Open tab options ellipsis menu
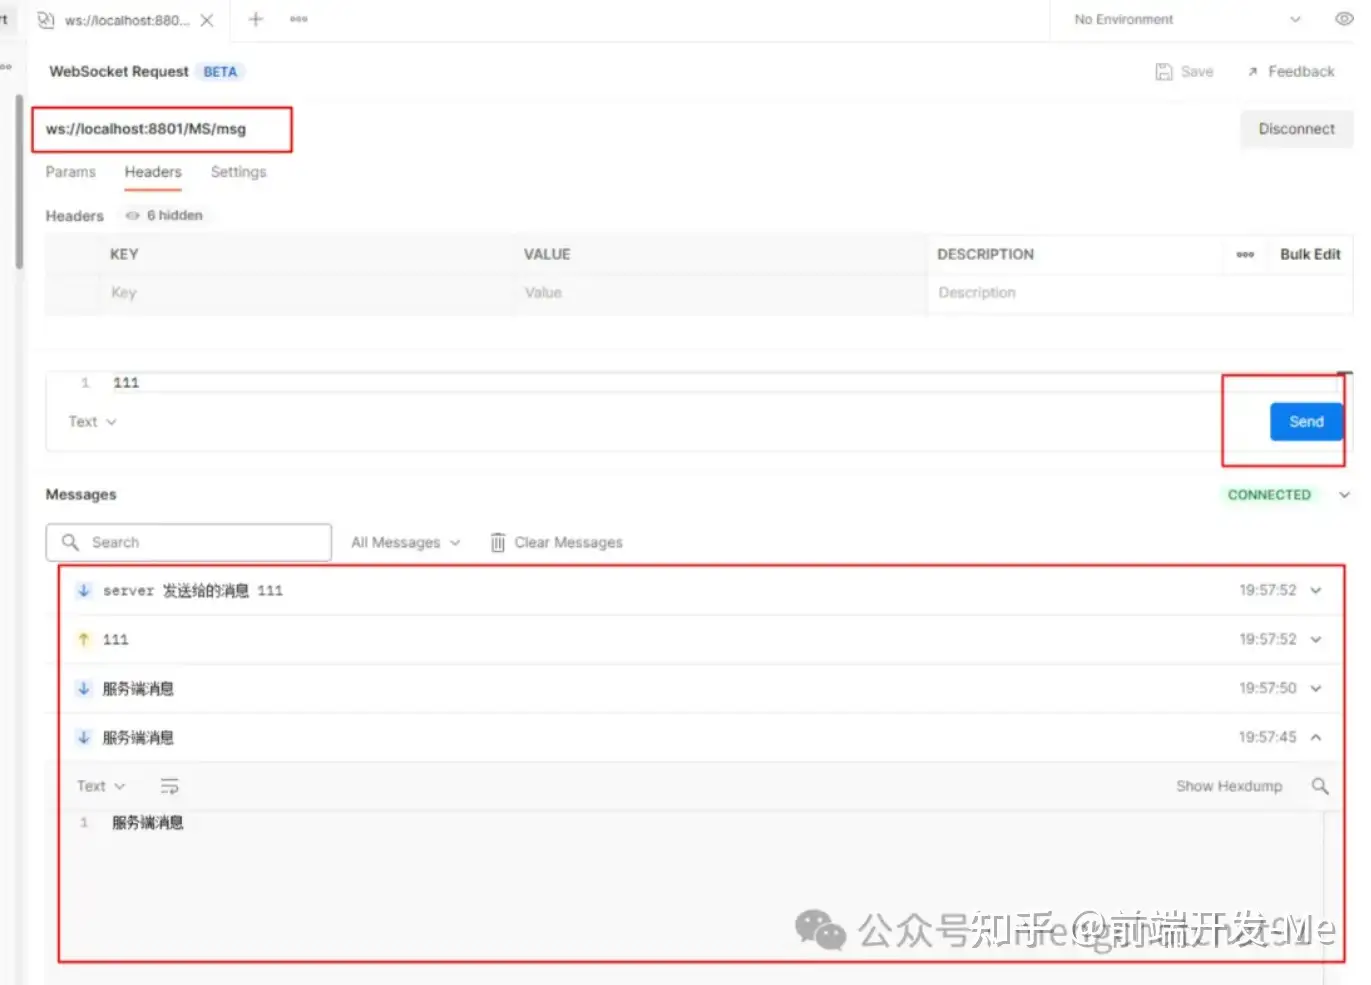 coord(299,19)
